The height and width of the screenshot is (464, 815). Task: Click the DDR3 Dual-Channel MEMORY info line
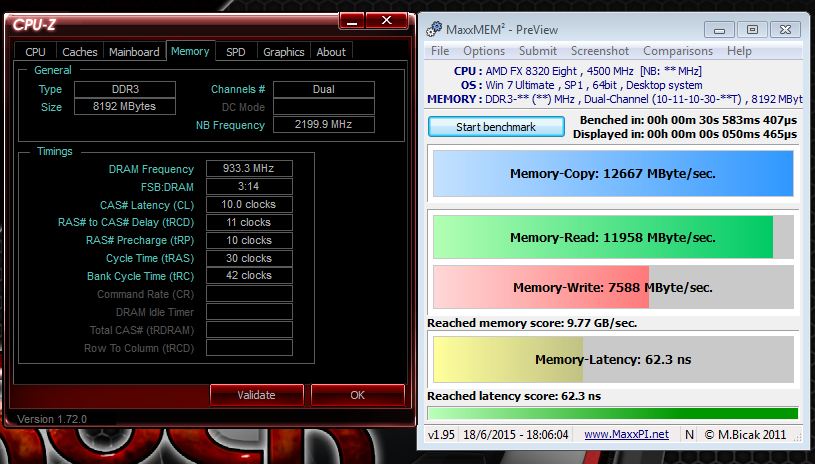tap(614, 99)
